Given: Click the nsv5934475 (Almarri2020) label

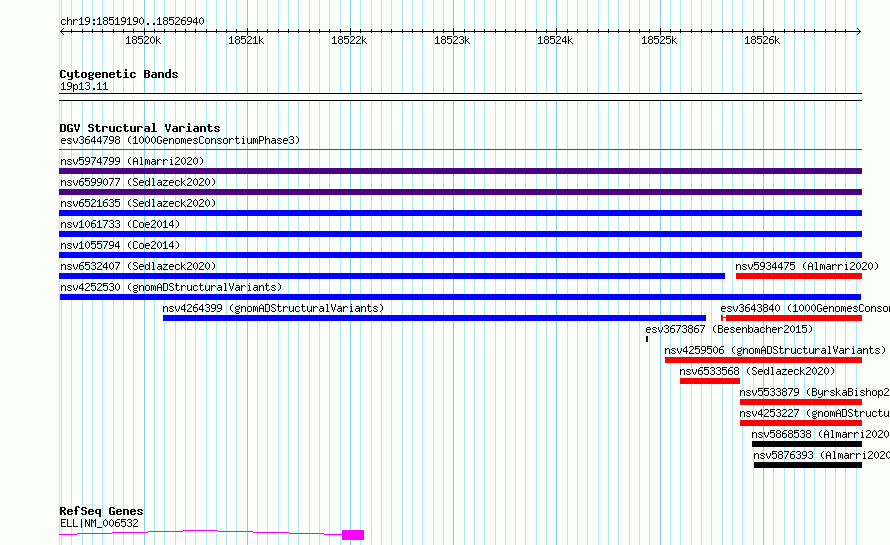Looking at the screenshot, I should [x=807, y=266].
